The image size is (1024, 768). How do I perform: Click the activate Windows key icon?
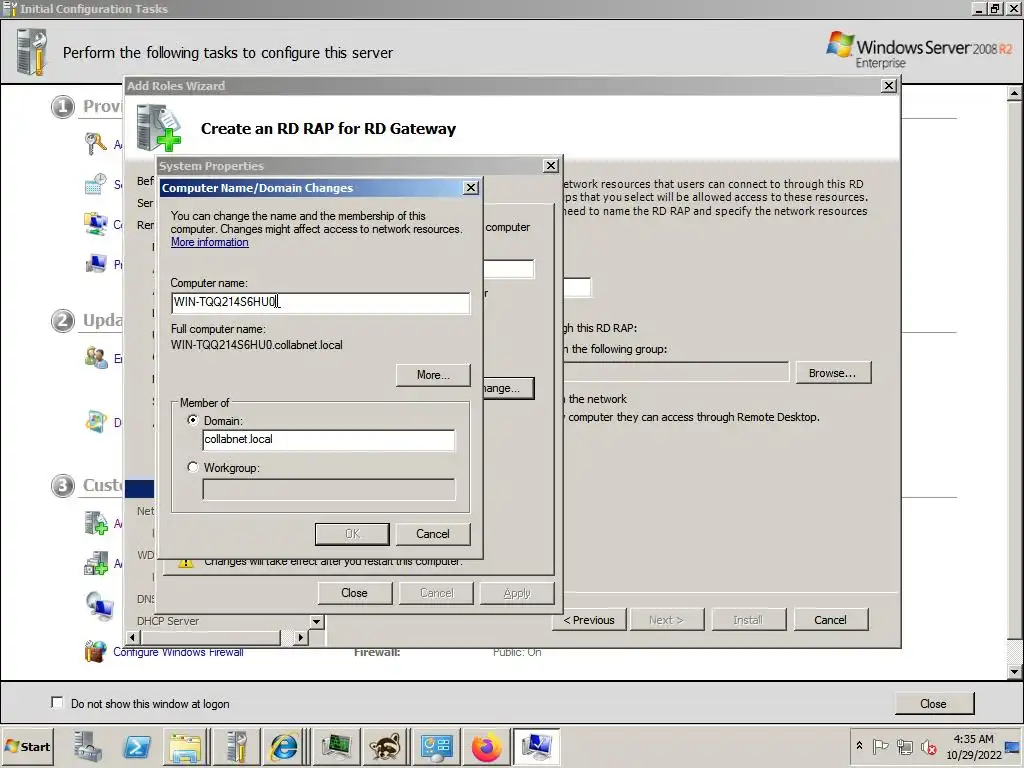click(x=95, y=143)
